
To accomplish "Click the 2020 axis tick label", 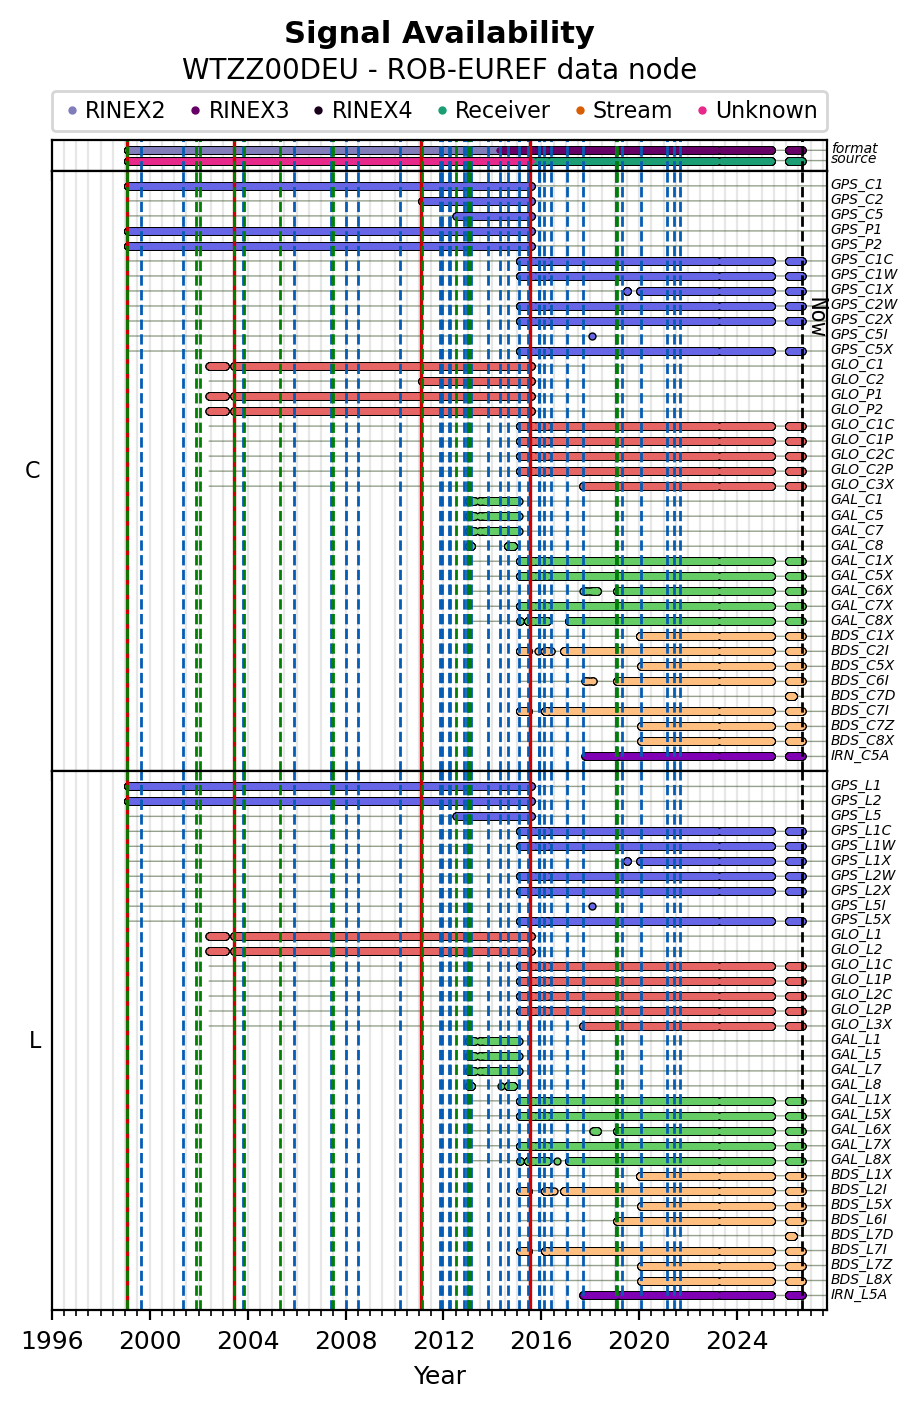I will (x=639, y=1340).
